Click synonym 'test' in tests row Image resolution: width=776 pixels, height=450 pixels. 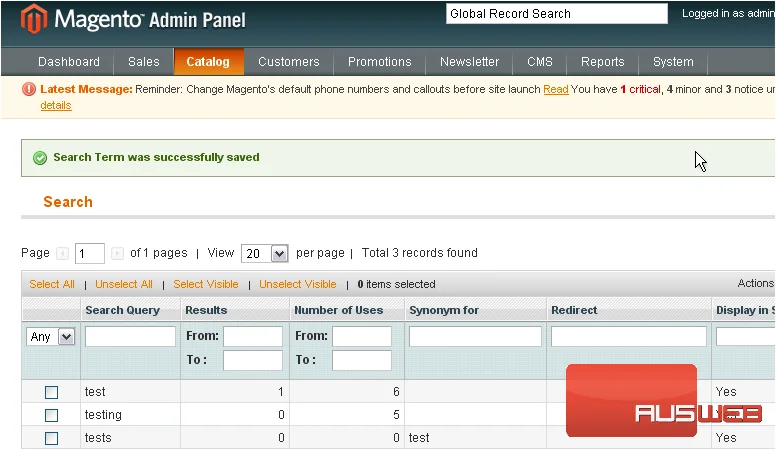click(x=419, y=438)
